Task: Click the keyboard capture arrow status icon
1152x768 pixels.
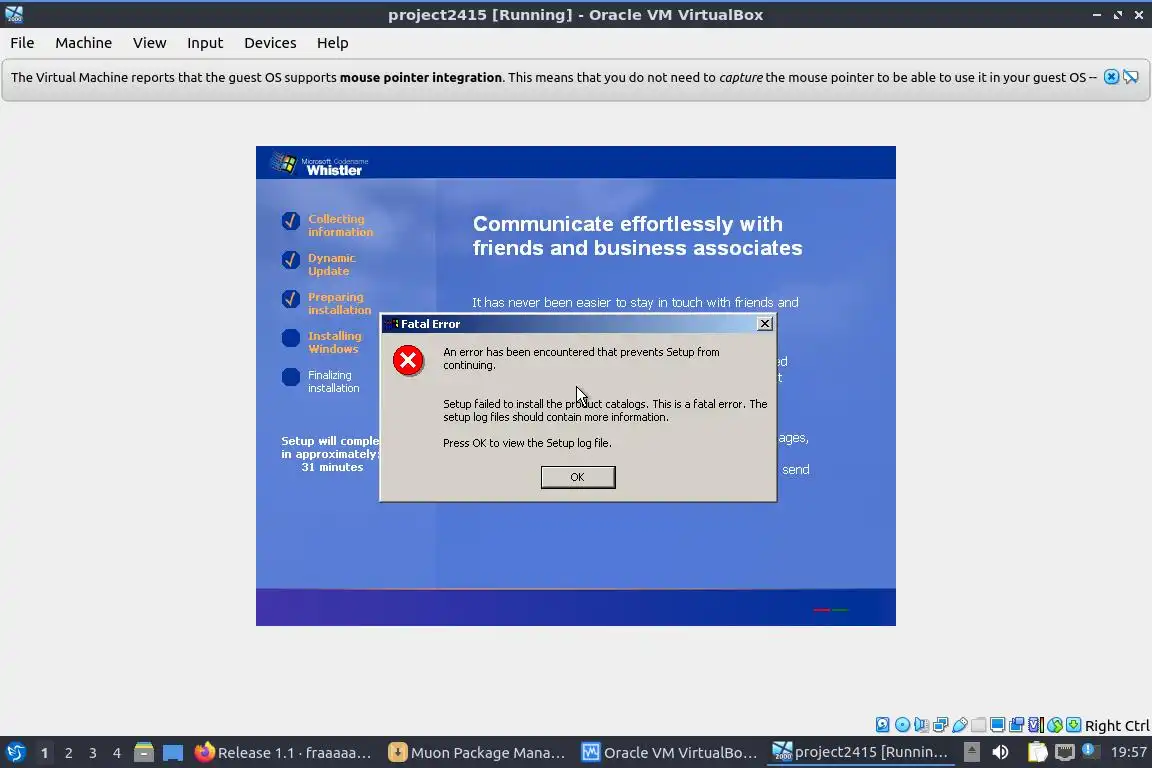Action: click(1073, 725)
